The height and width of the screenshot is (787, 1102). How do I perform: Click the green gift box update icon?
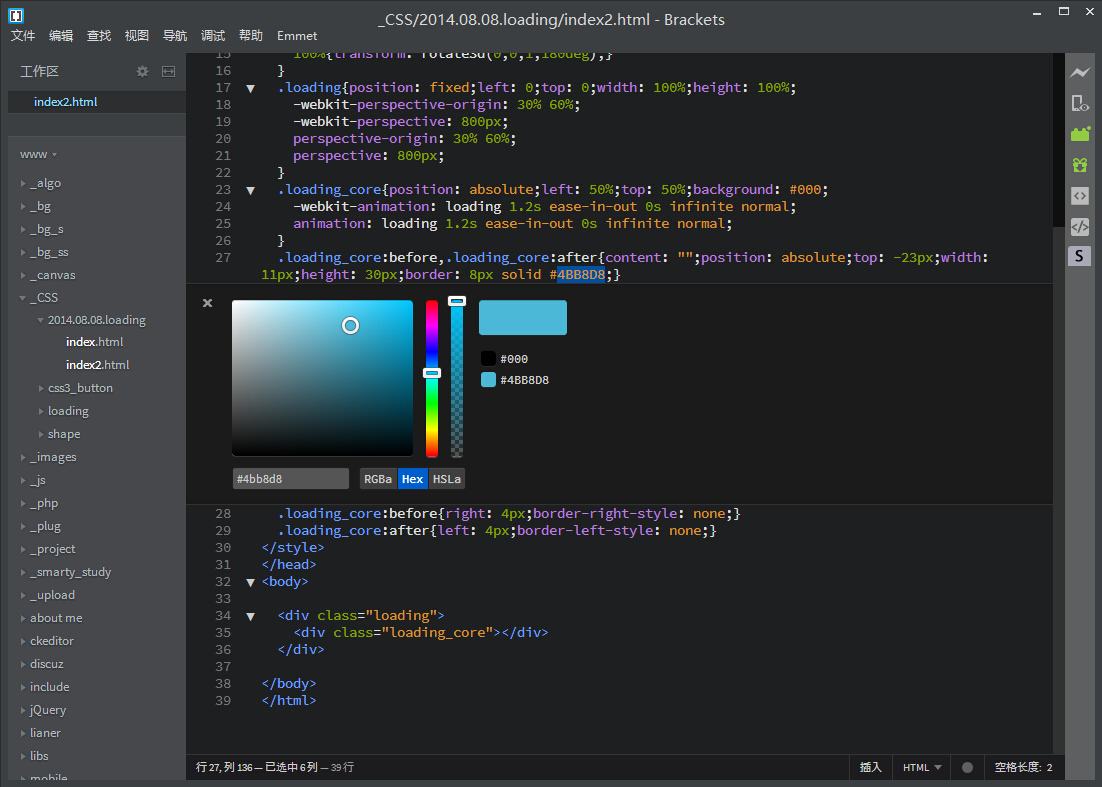(x=1079, y=165)
